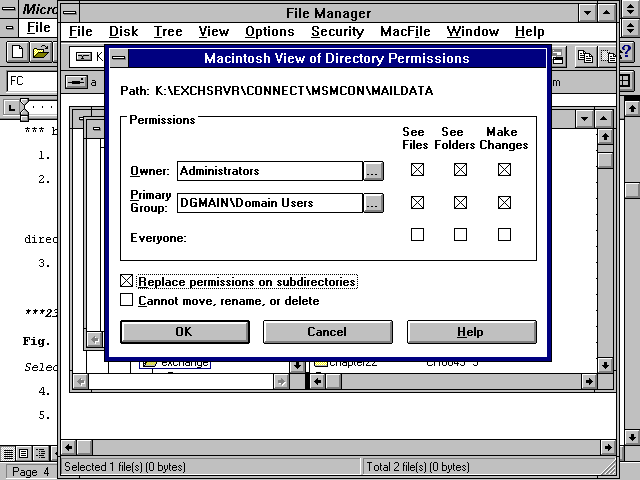Select chapter22 folder in file list
Image resolution: width=640 pixels, height=480 pixels.
tap(346, 363)
